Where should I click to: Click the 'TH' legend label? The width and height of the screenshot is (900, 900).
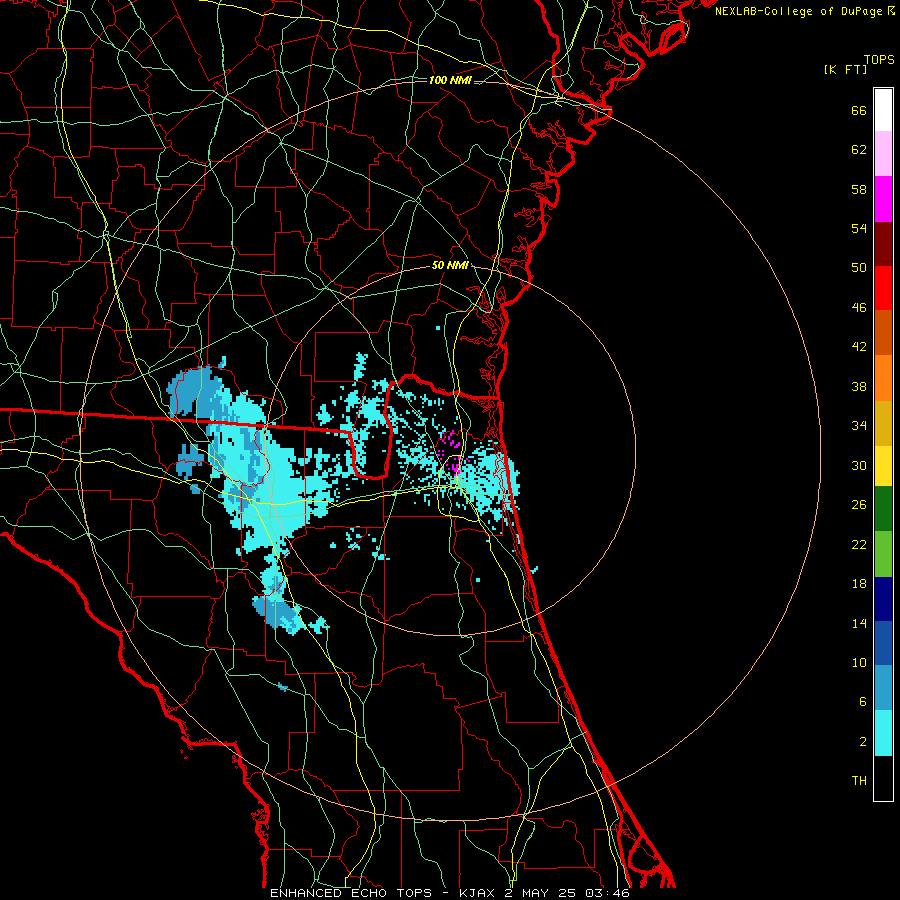(859, 781)
